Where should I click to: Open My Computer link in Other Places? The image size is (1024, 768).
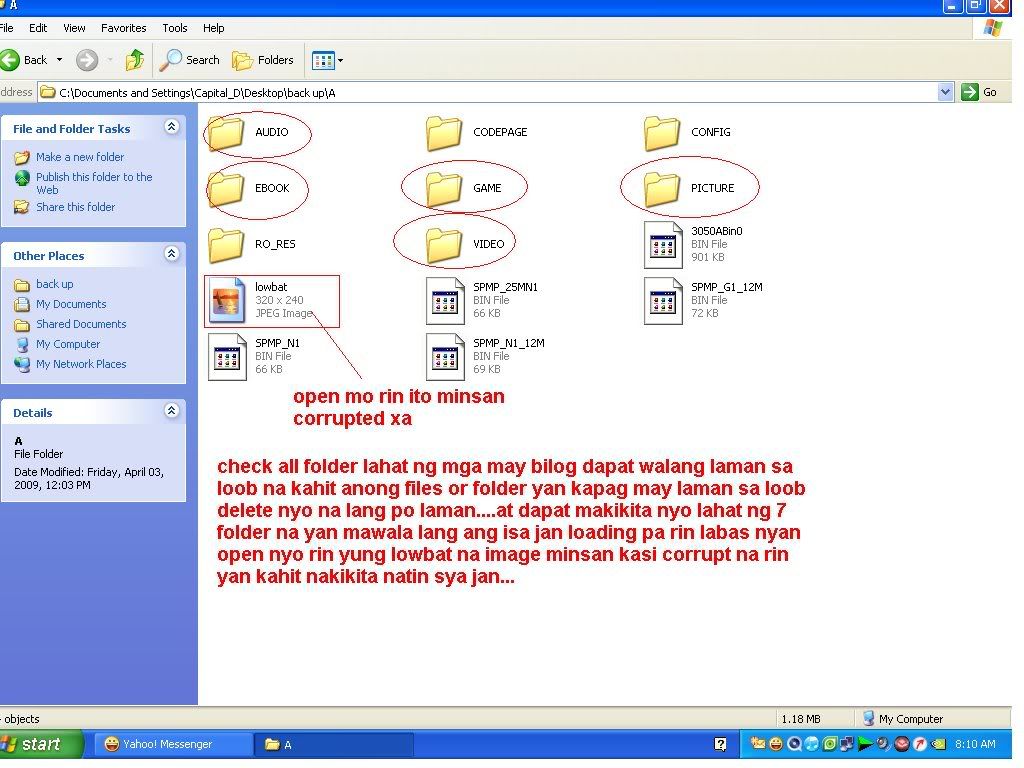coord(68,345)
